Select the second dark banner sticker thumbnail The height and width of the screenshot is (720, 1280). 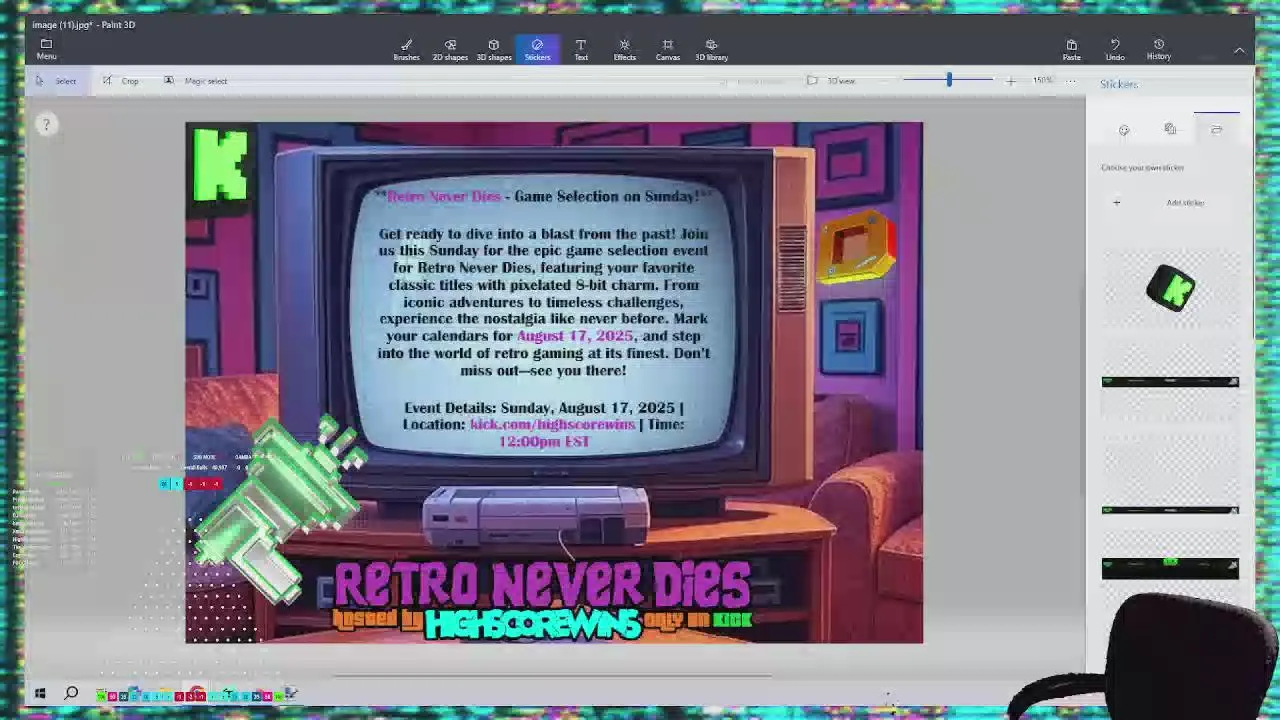[x=1170, y=510]
